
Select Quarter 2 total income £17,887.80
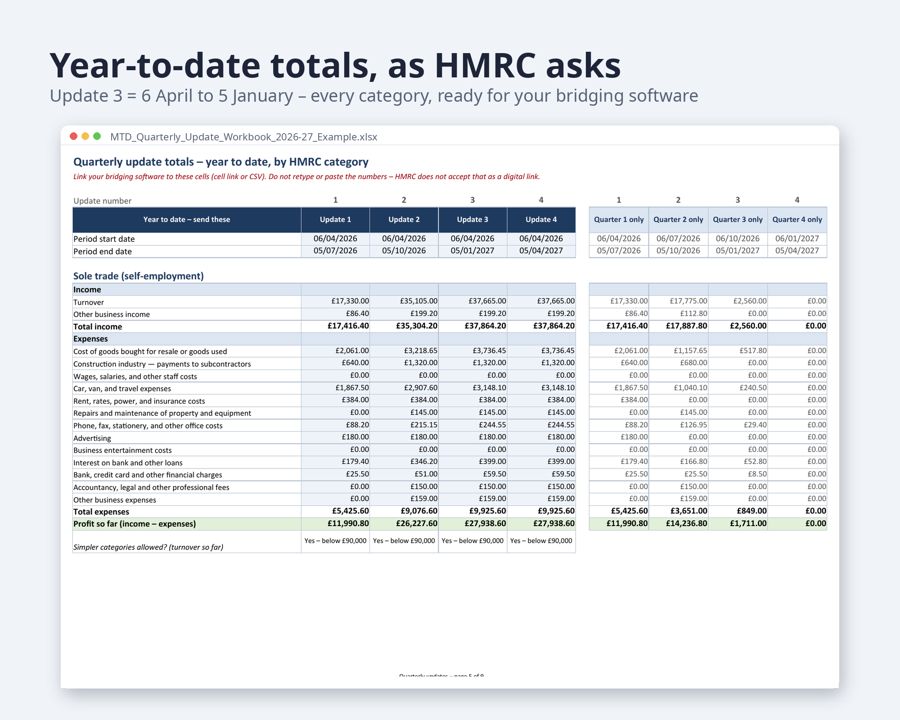pos(678,326)
